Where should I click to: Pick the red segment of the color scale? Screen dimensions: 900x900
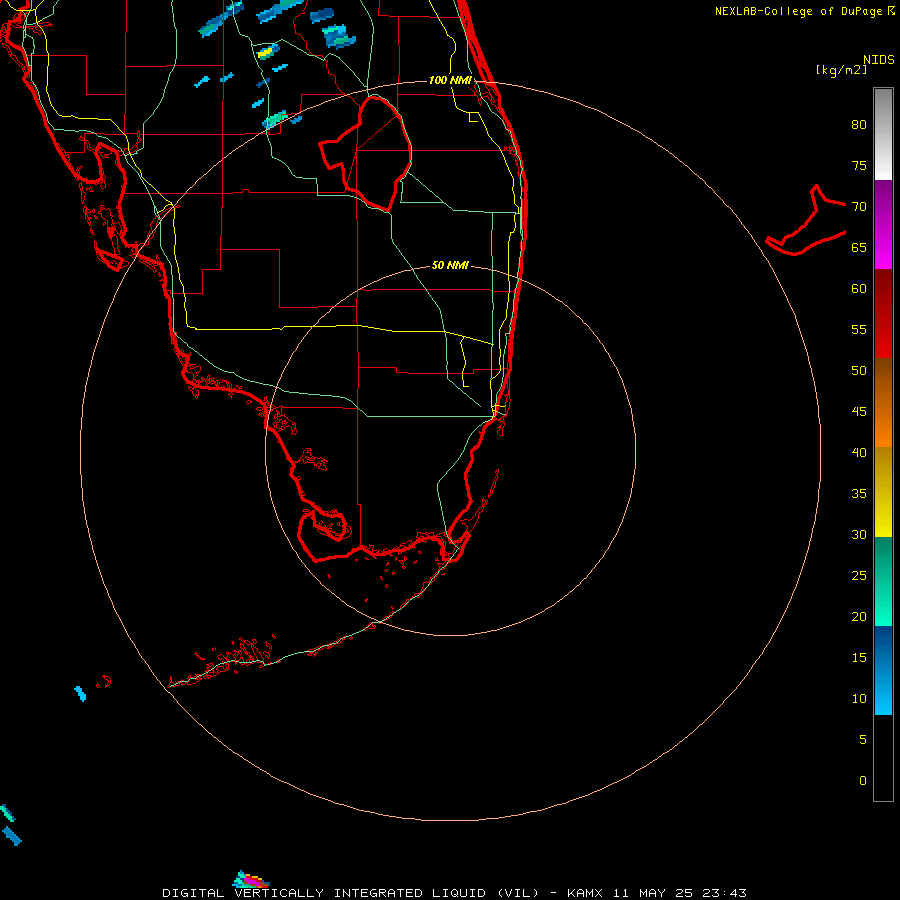coord(883,313)
